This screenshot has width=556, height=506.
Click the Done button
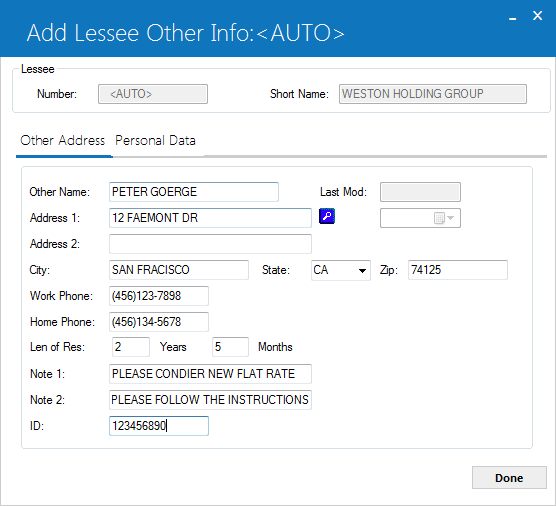pyautogui.click(x=509, y=478)
